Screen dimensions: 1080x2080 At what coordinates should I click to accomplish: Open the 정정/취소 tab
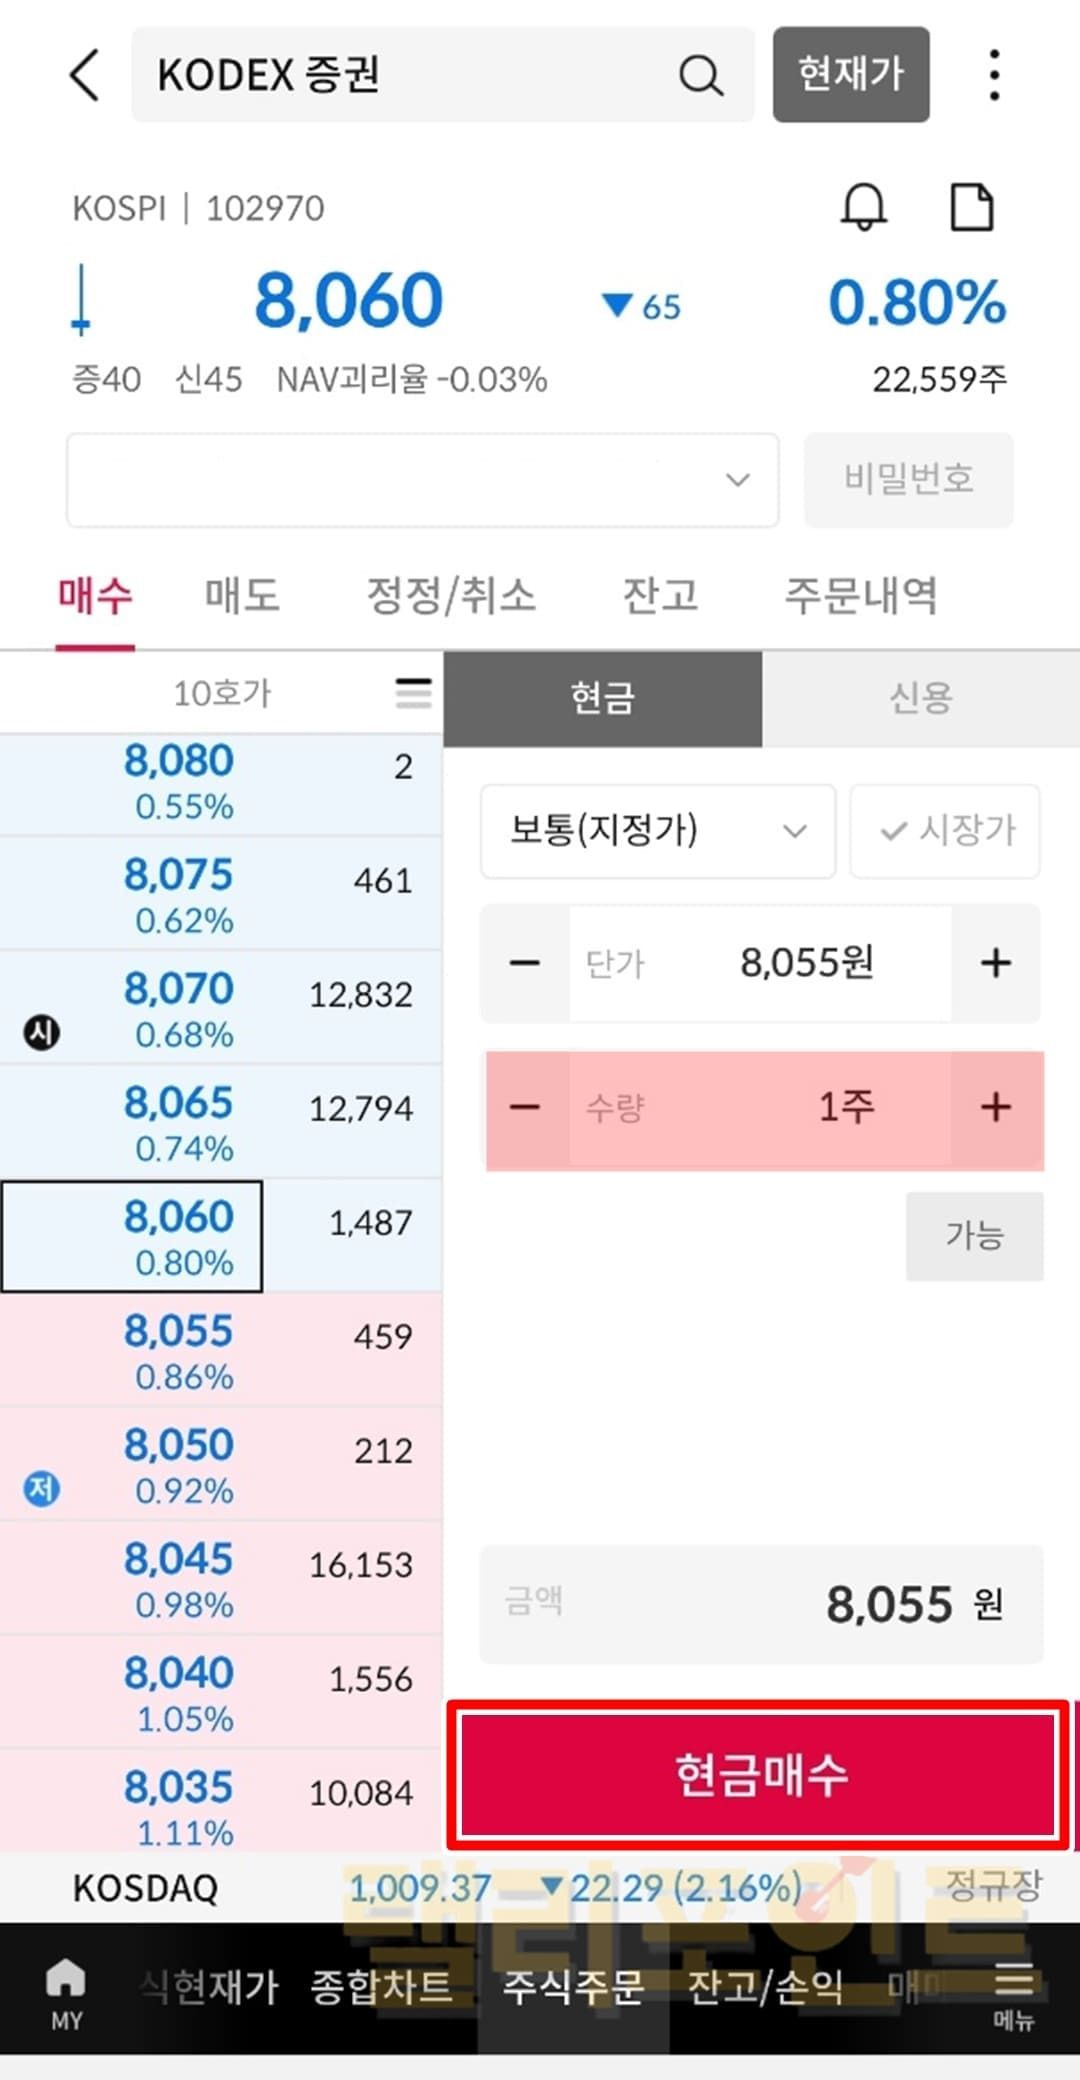pyautogui.click(x=451, y=596)
